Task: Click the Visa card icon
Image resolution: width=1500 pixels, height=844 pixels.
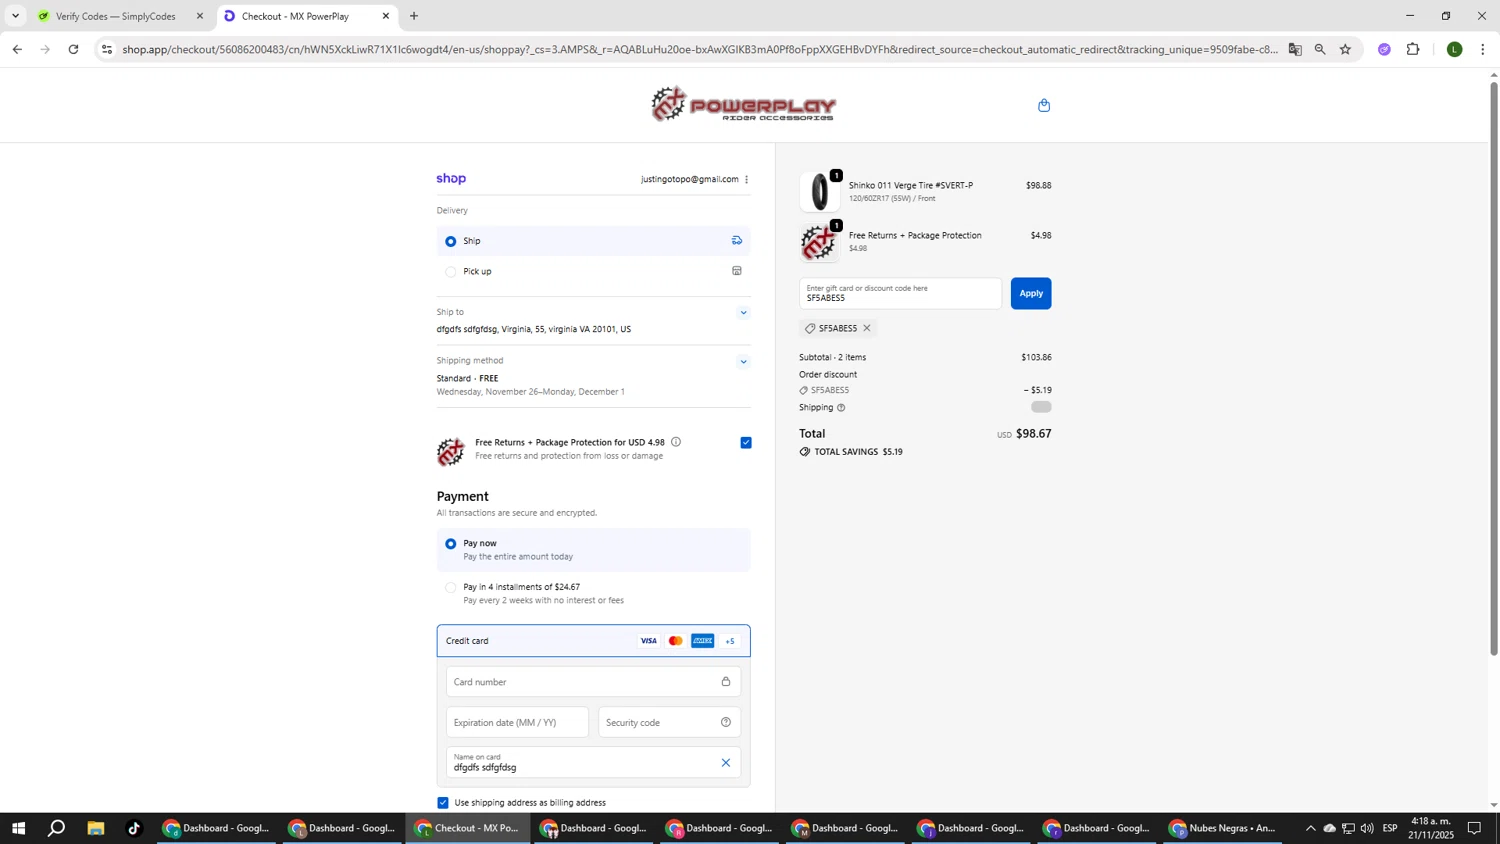Action: click(649, 641)
